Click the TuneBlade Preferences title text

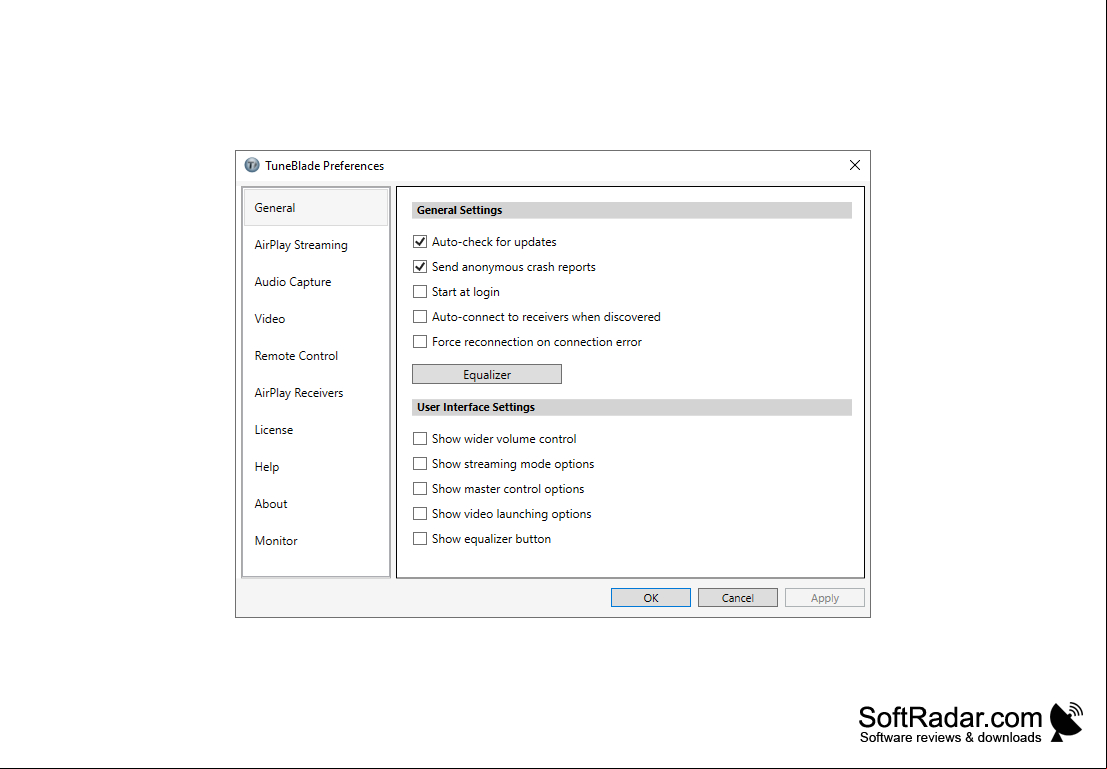point(325,166)
